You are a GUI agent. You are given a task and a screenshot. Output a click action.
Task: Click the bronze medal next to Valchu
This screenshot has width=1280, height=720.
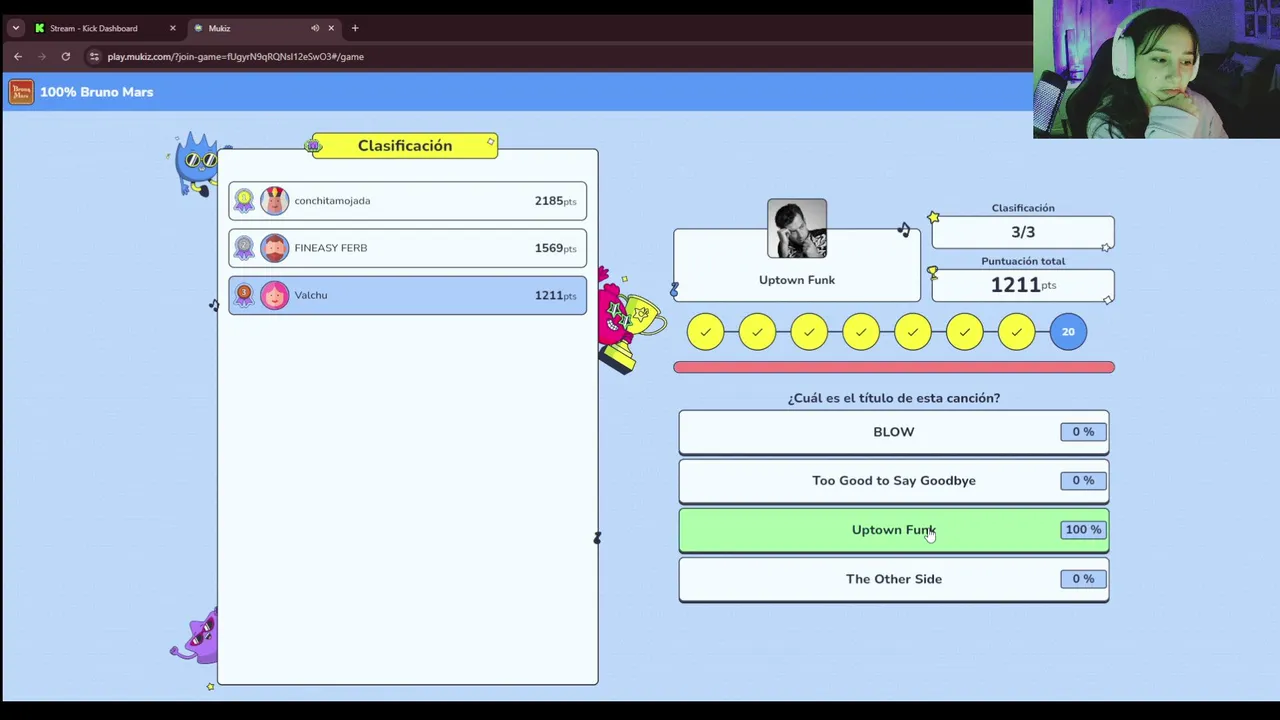coord(244,295)
